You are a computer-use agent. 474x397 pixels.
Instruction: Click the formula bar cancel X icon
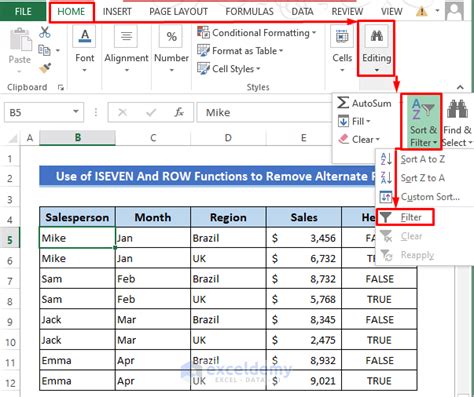(x=122, y=112)
